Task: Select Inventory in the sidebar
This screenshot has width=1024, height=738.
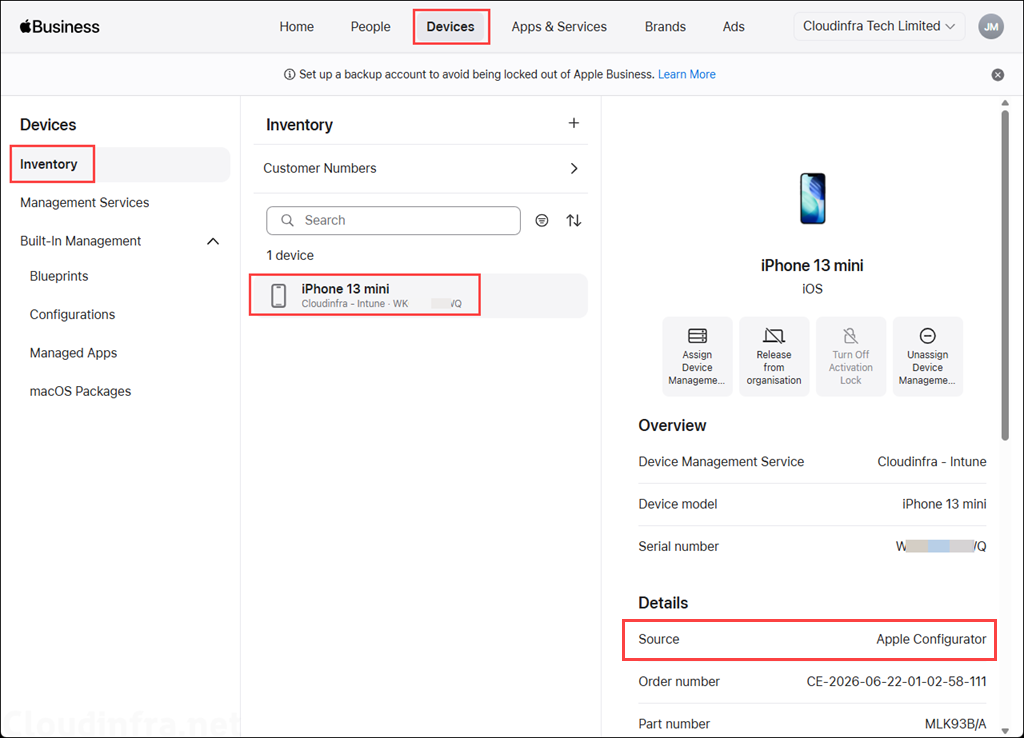Action: click(x=120, y=165)
